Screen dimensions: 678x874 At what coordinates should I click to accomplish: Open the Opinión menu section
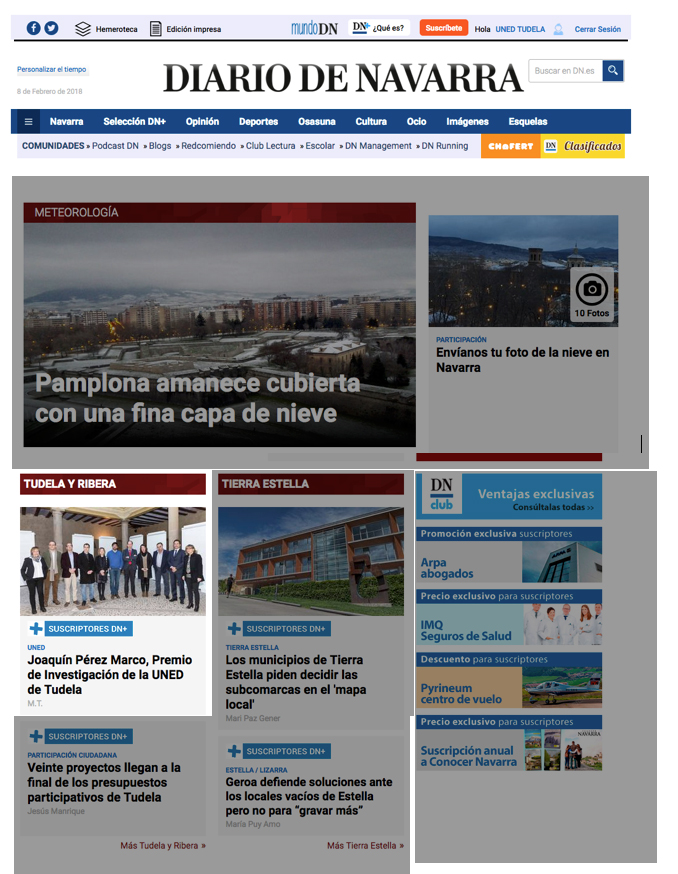pyautogui.click(x=202, y=122)
